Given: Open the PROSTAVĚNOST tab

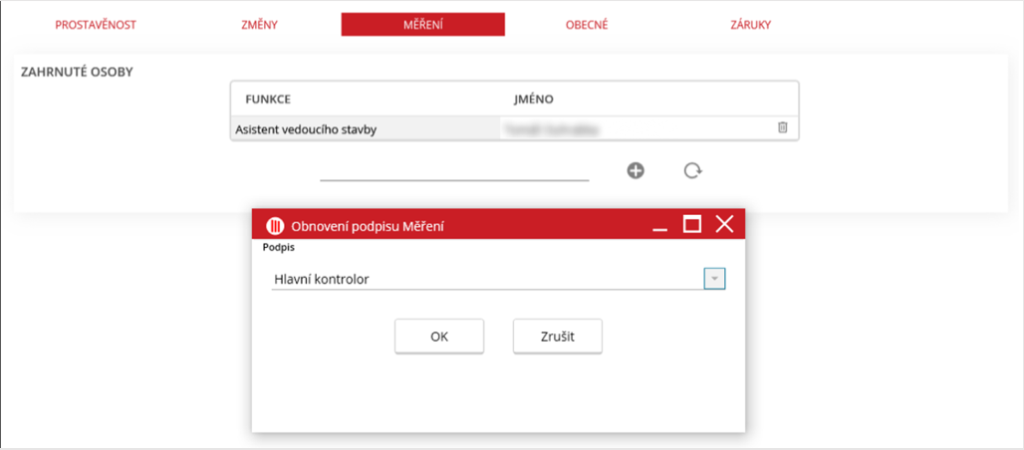Looking at the screenshot, I should click(95, 25).
